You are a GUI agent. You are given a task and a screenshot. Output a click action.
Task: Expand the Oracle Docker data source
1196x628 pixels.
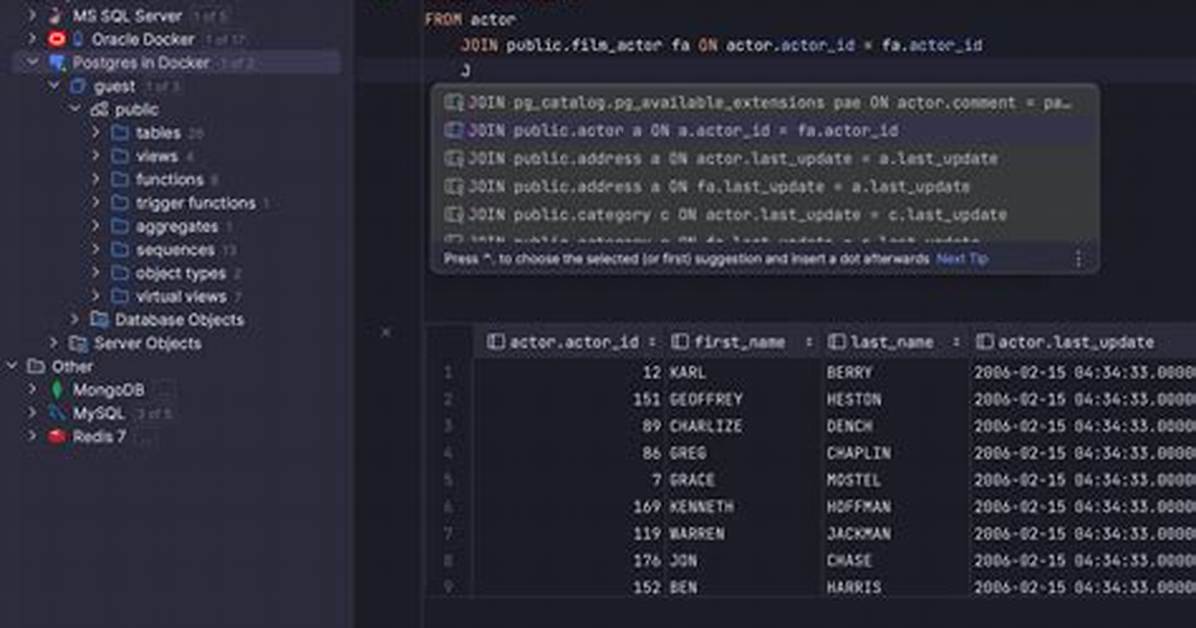(x=31, y=38)
